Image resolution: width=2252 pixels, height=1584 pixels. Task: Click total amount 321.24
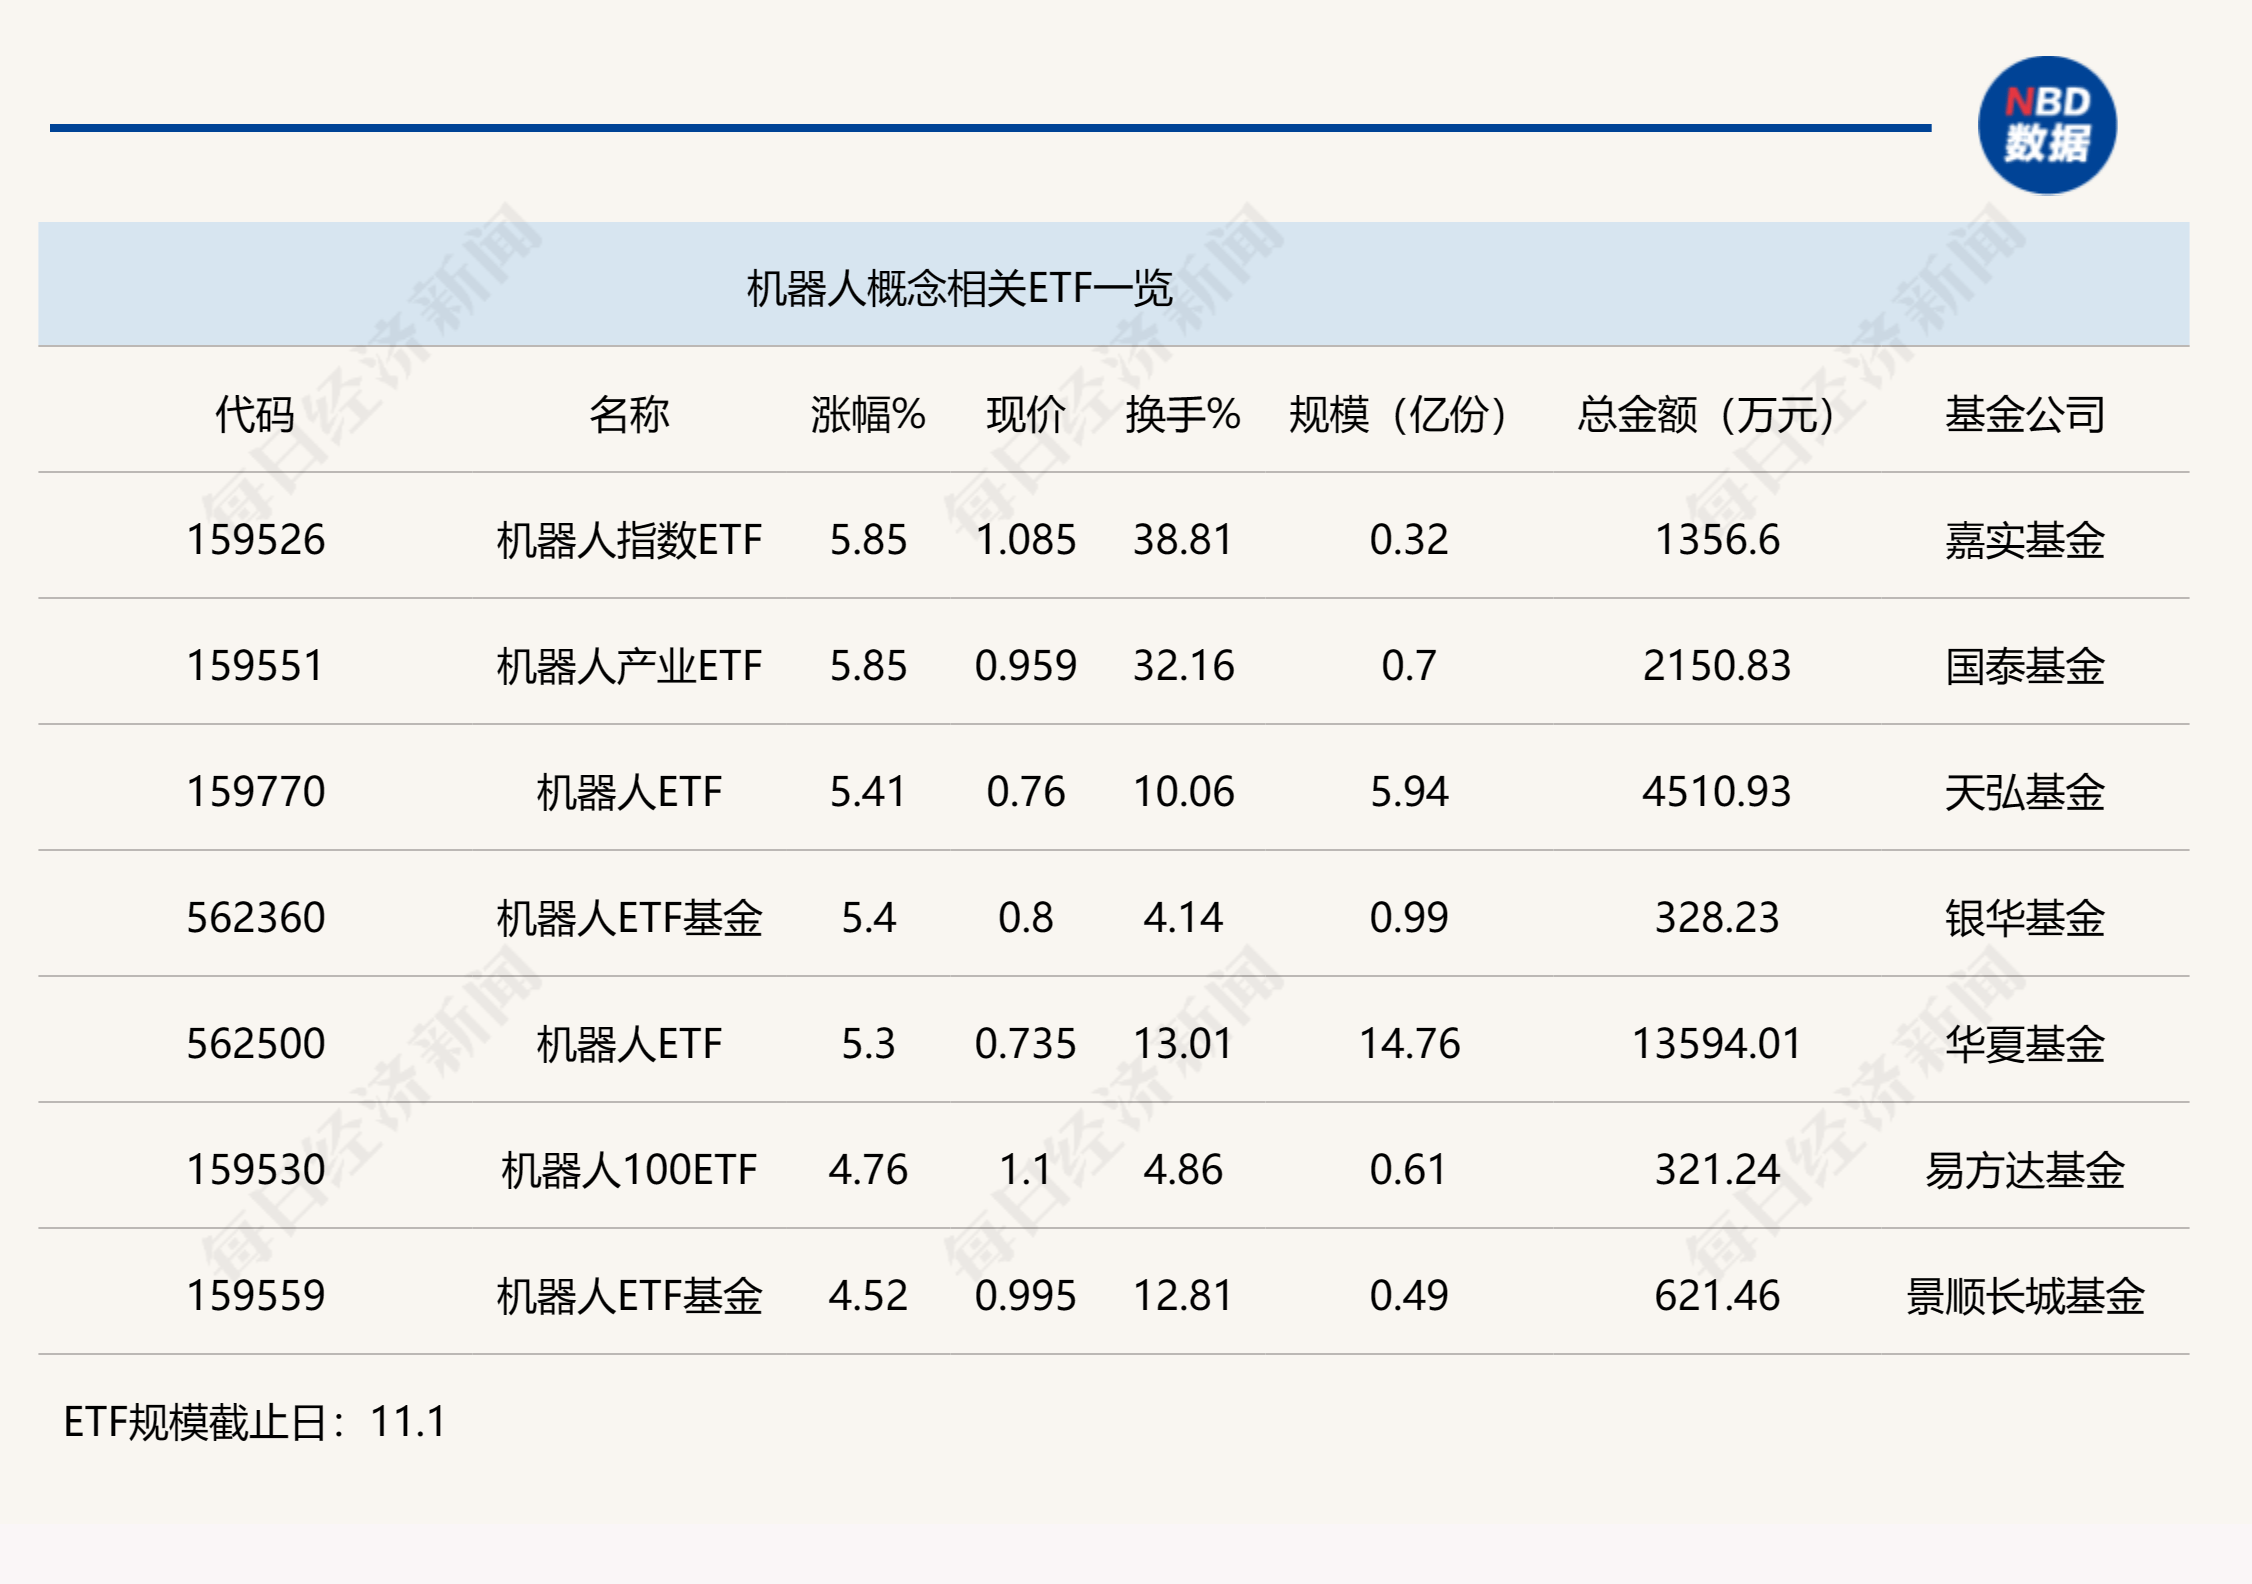pyautogui.click(x=1717, y=1170)
